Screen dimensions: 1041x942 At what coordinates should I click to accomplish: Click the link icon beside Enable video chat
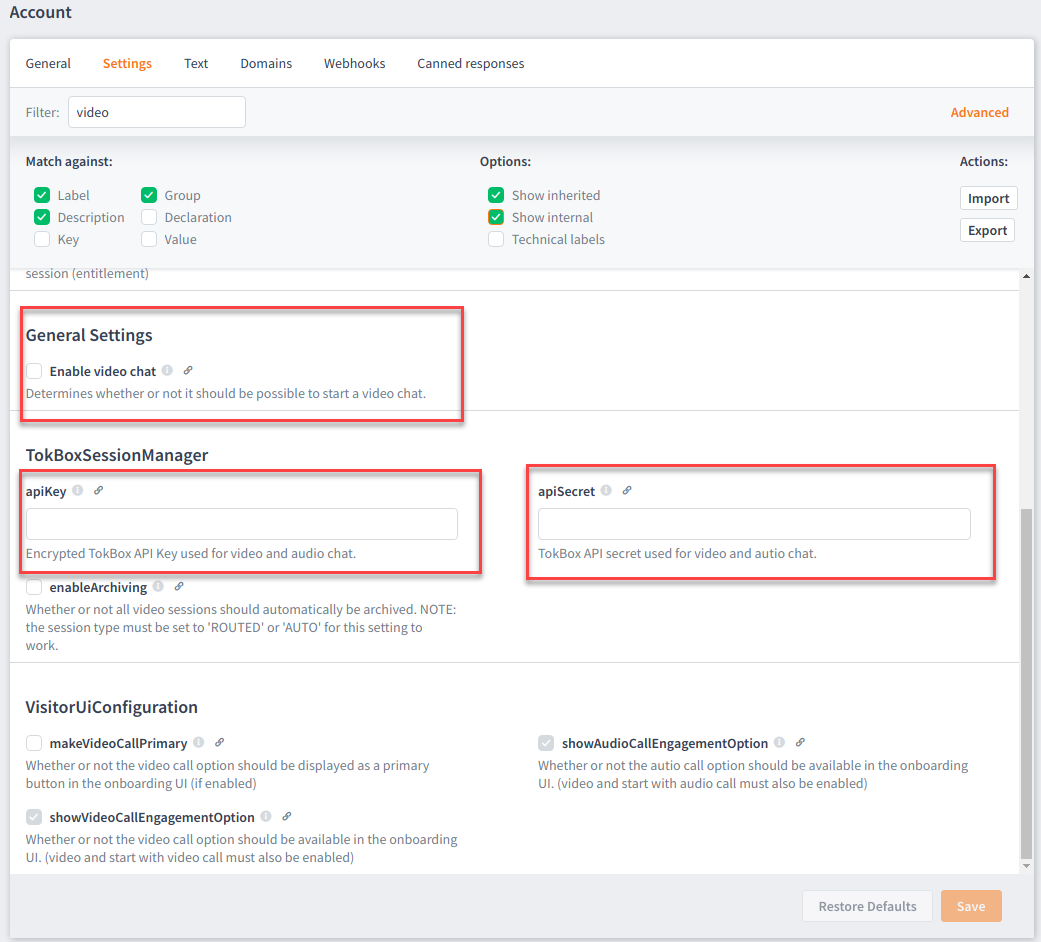(188, 371)
